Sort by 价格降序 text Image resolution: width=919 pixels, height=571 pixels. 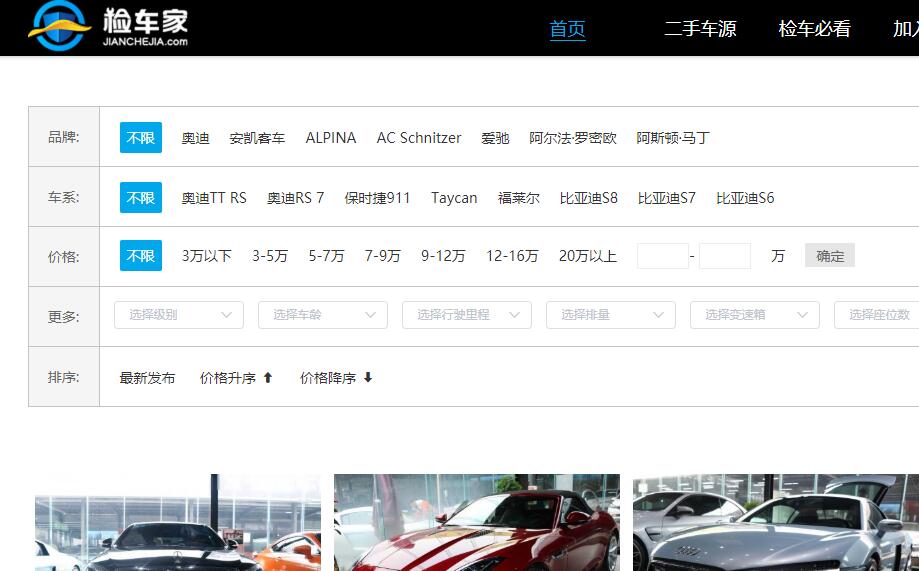328,378
